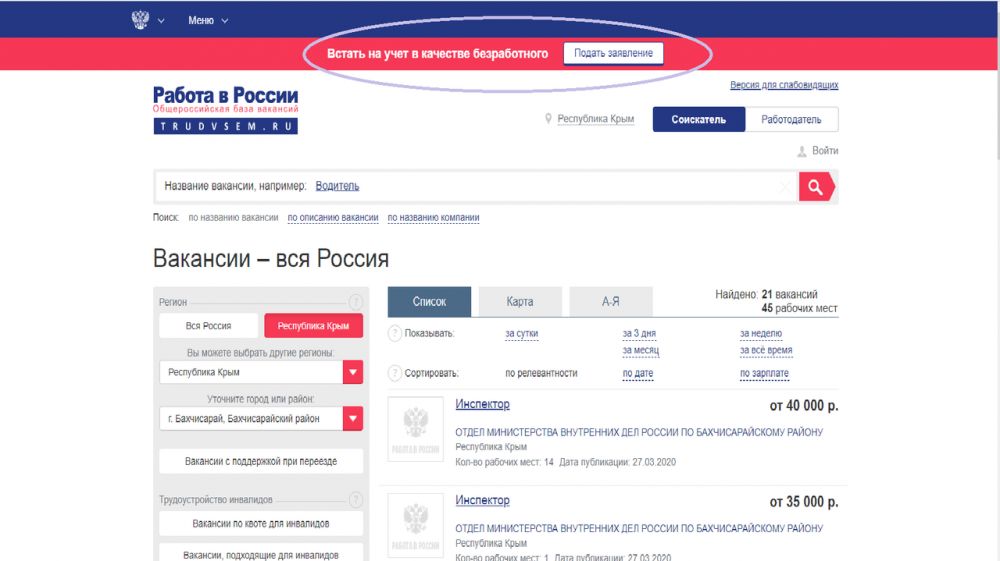This screenshot has width=1000, height=561.
Task: Click the Russian coat of arms icon in top bar
Action: [140, 20]
